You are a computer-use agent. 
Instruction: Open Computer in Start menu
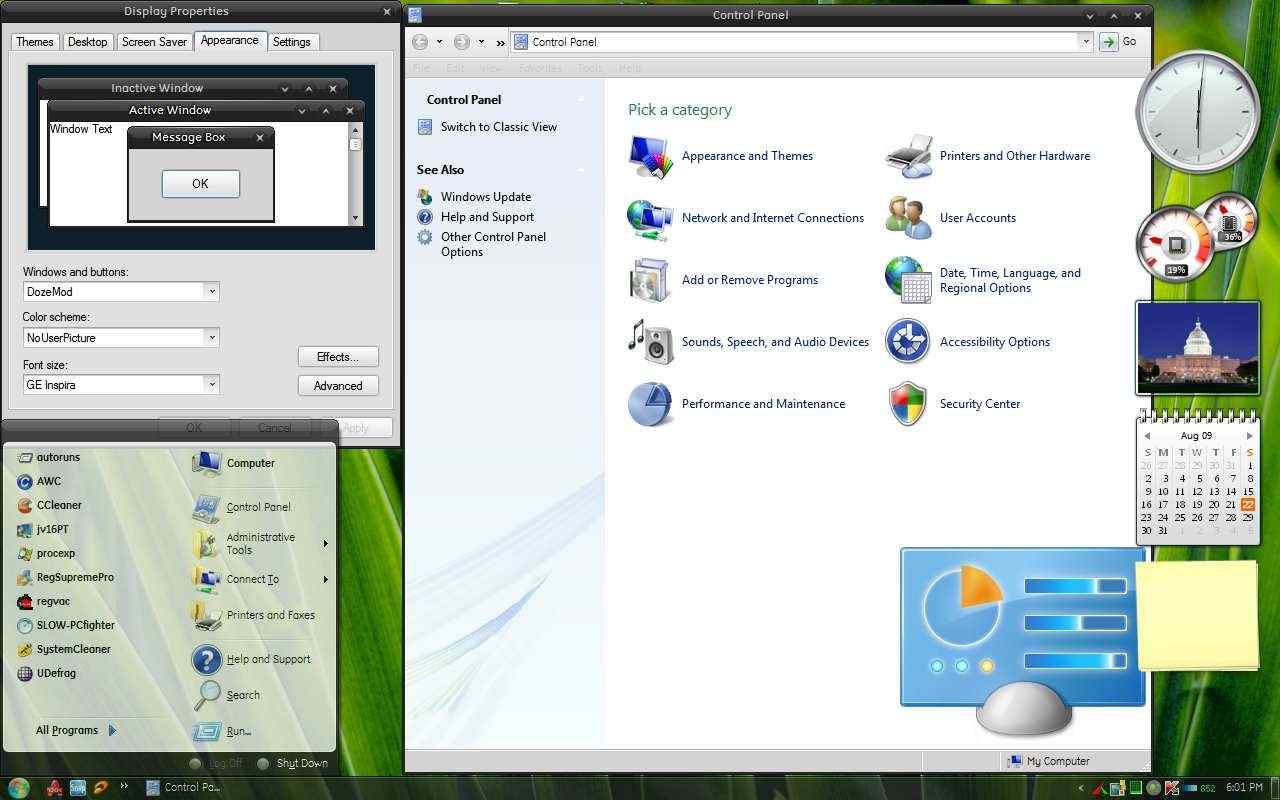coord(234,463)
